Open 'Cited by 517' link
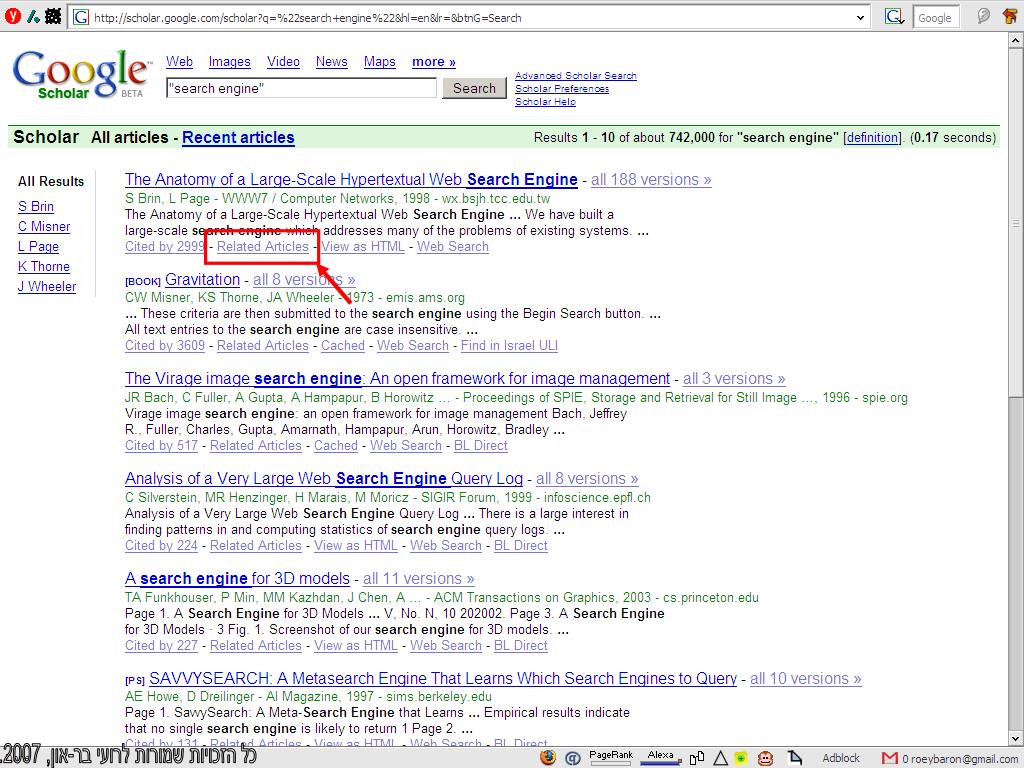 coord(161,446)
